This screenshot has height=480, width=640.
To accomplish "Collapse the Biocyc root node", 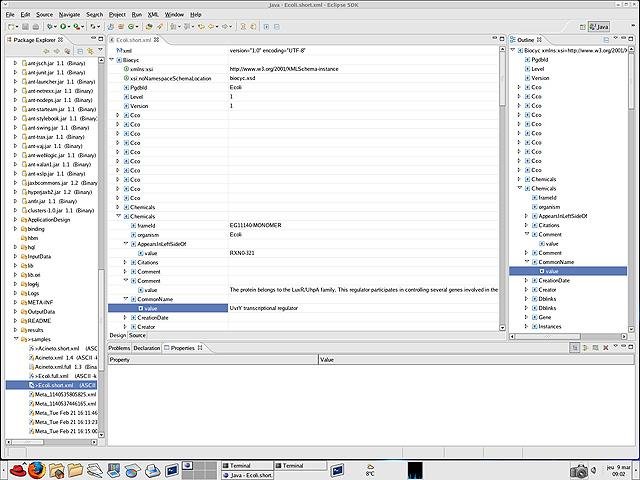I will point(112,60).
